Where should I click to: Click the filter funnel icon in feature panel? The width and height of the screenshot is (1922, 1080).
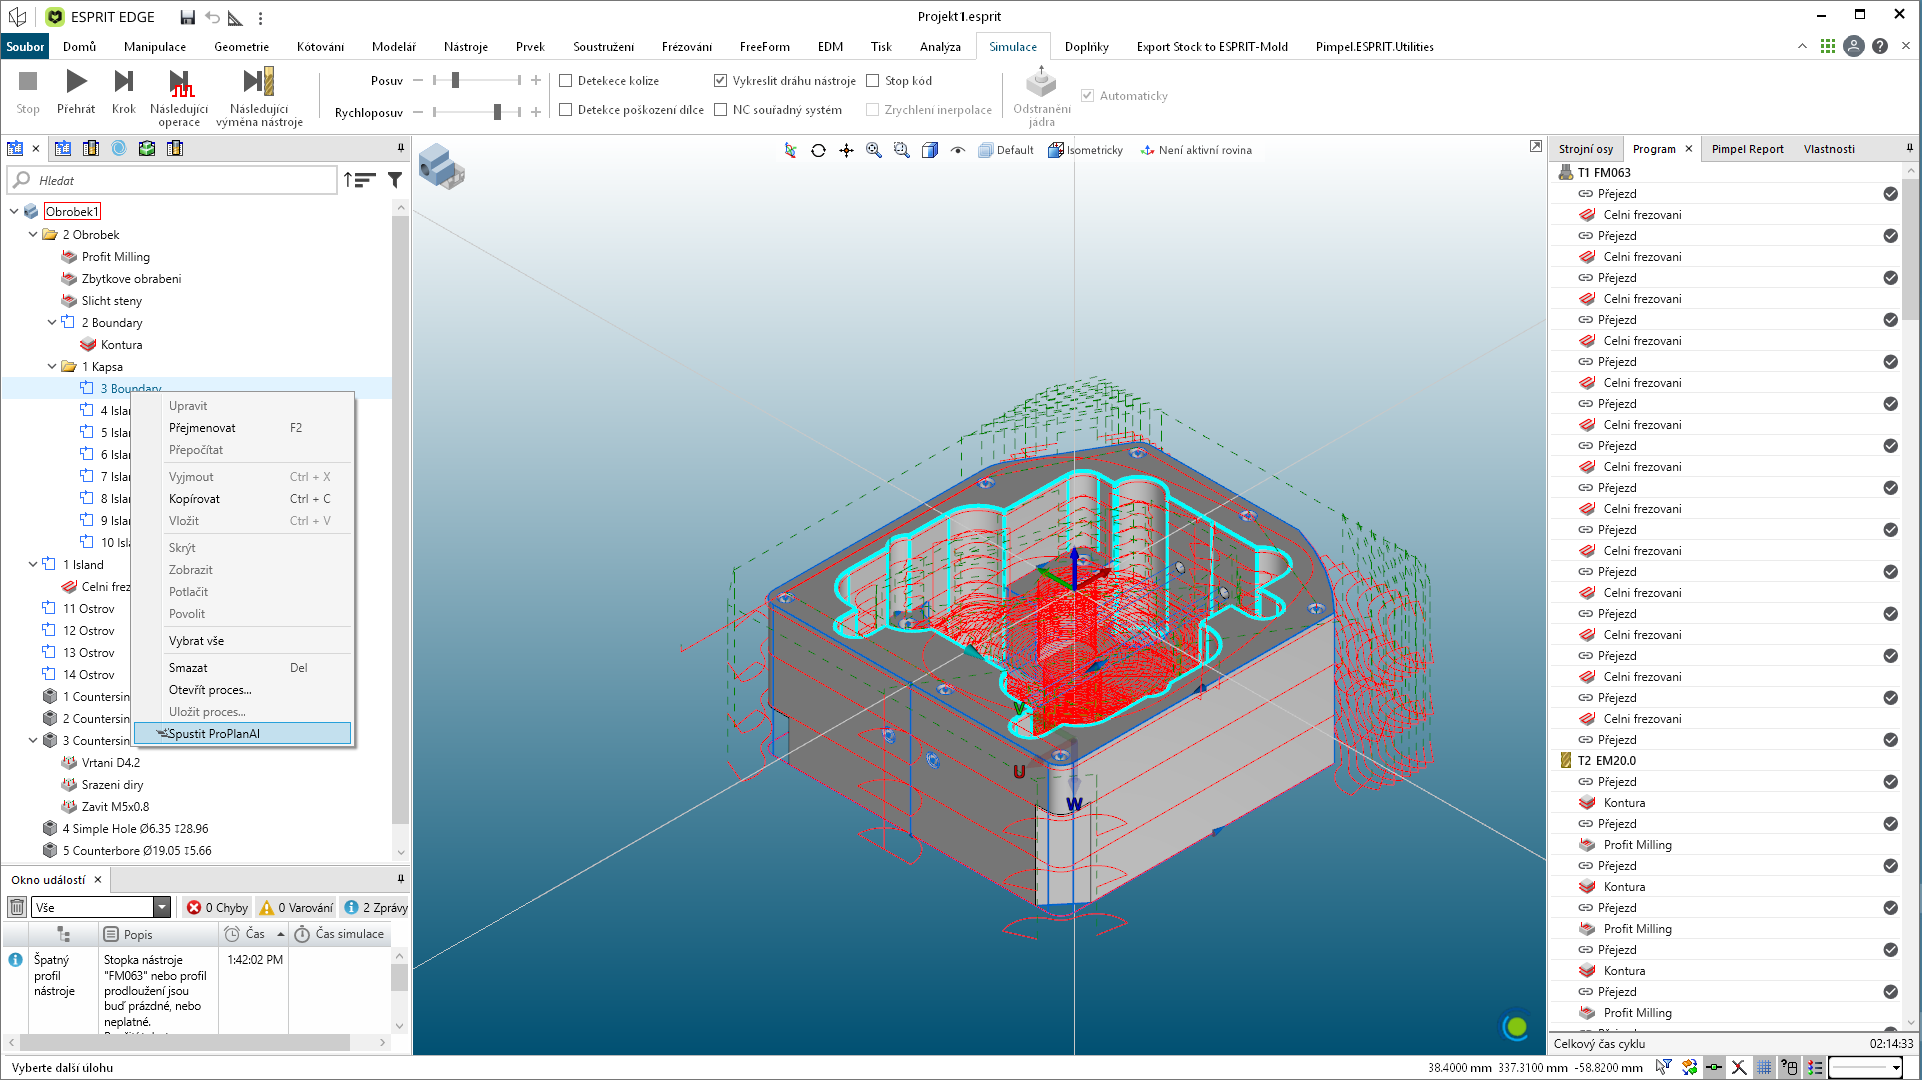coord(395,180)
